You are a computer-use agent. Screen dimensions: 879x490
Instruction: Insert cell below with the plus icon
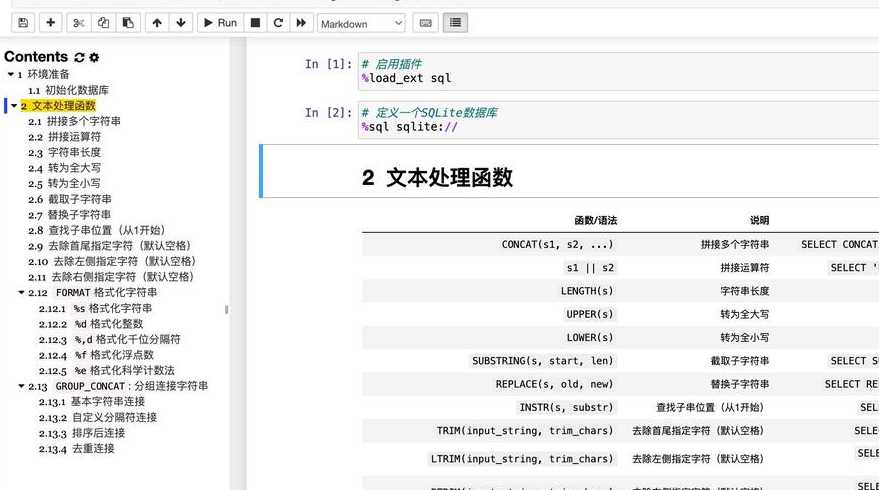click(50, 23)
